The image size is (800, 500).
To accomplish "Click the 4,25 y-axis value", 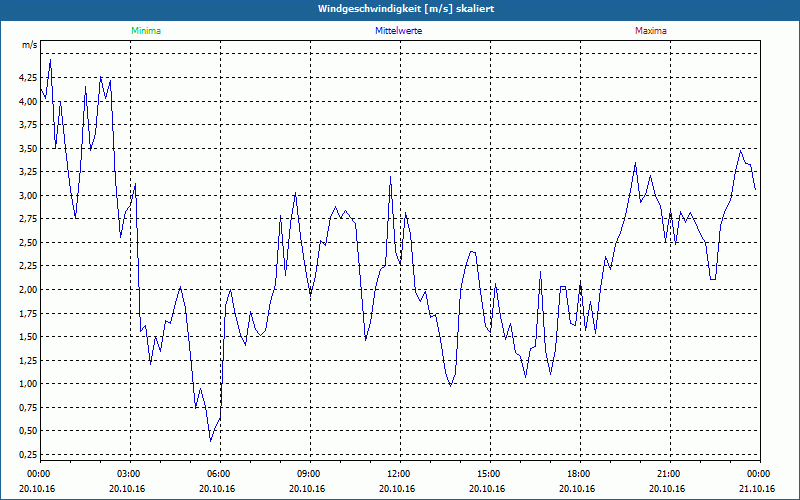I will 29,78.
